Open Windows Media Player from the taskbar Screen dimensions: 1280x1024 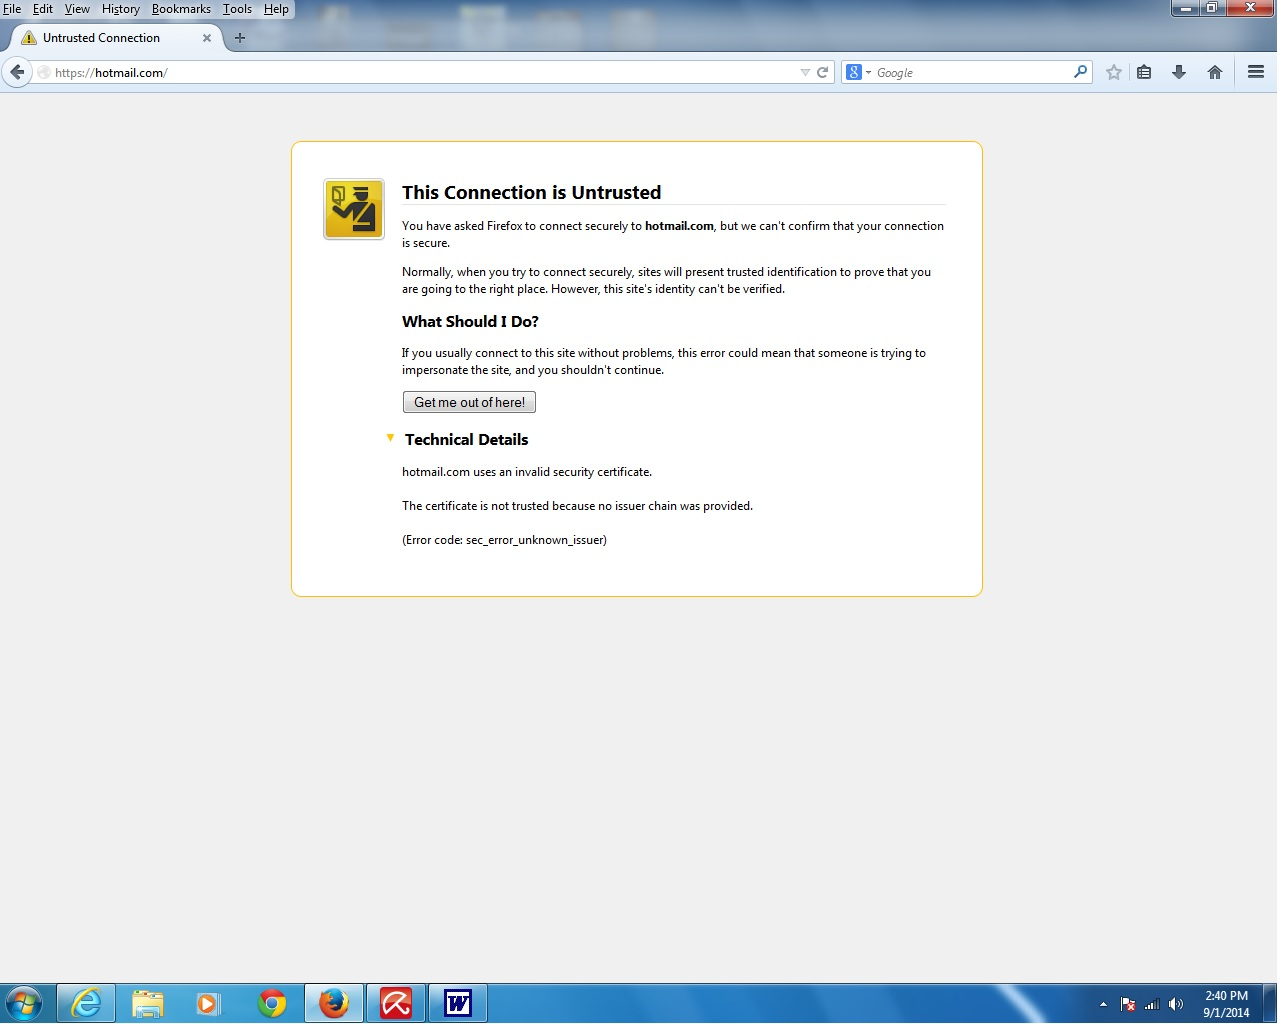[x=209, y=1003]
